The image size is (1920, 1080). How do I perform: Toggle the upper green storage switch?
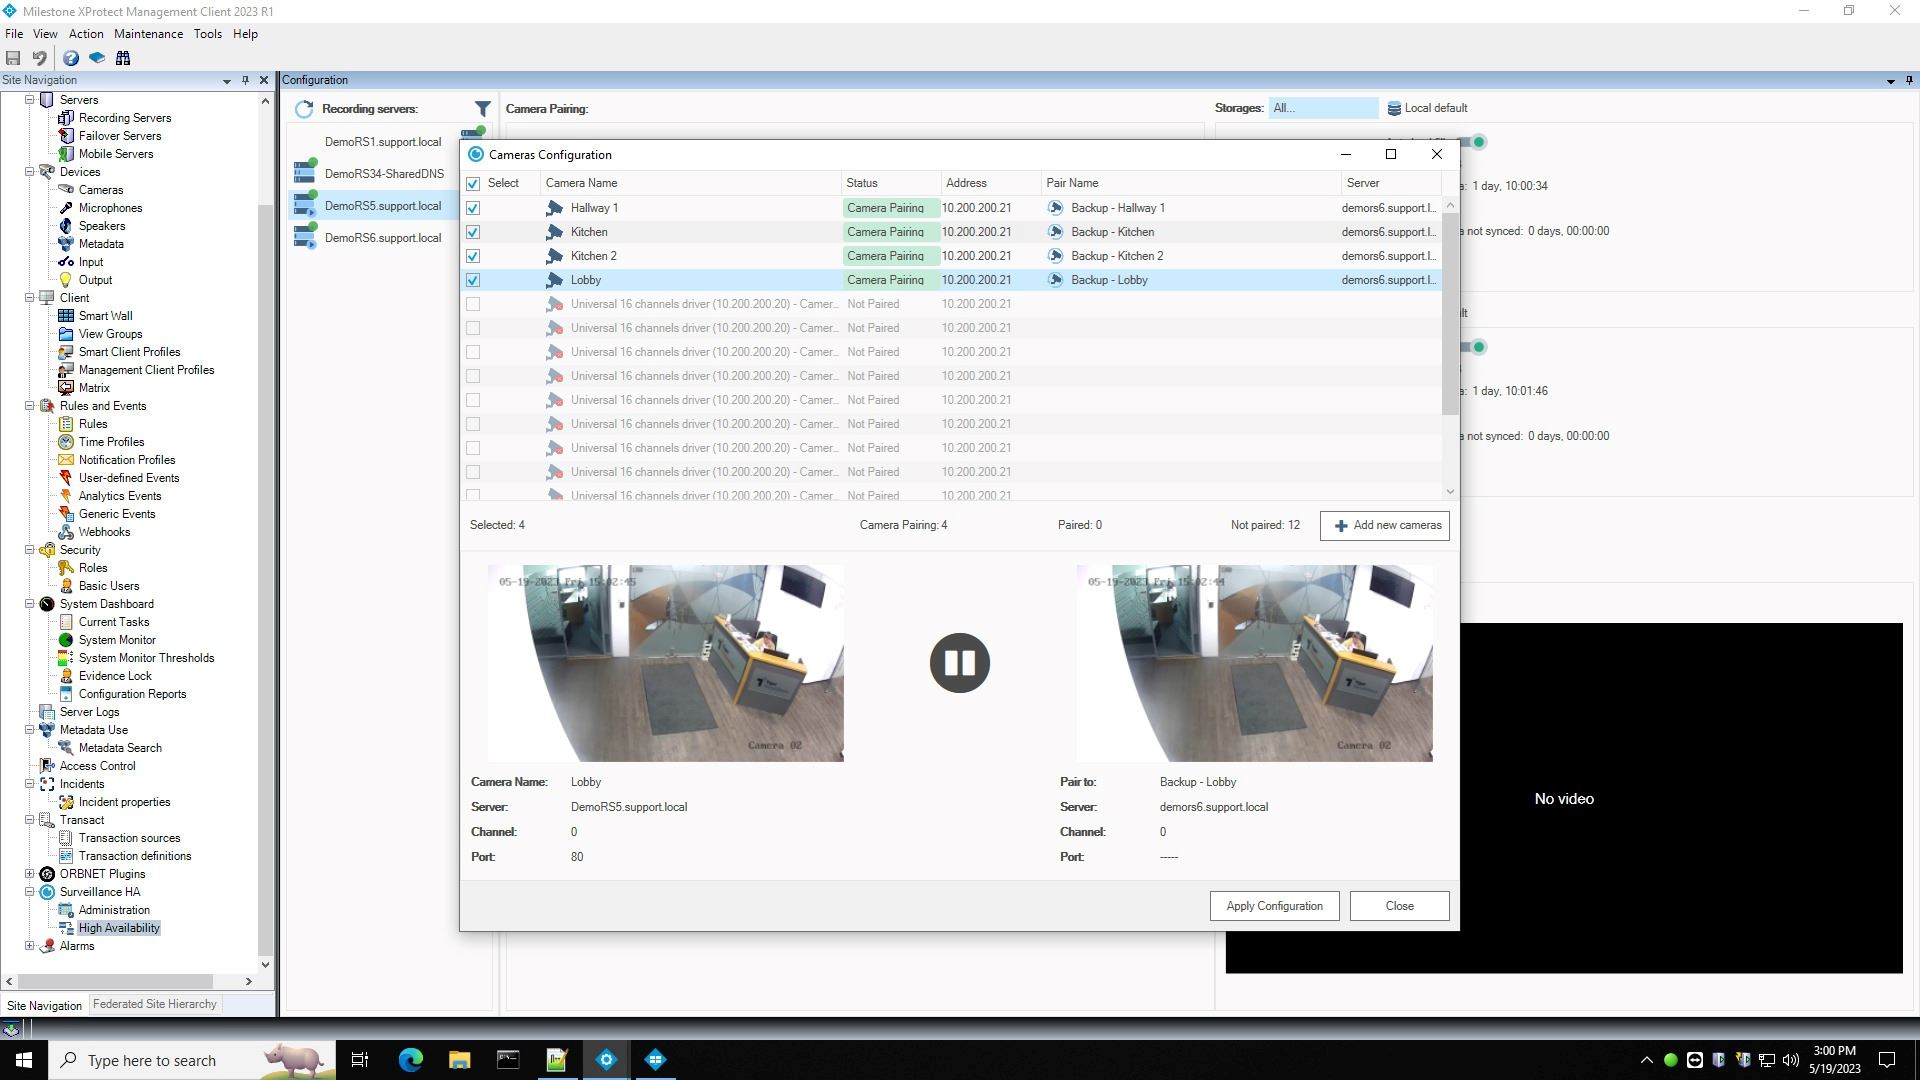(1474, 142)
